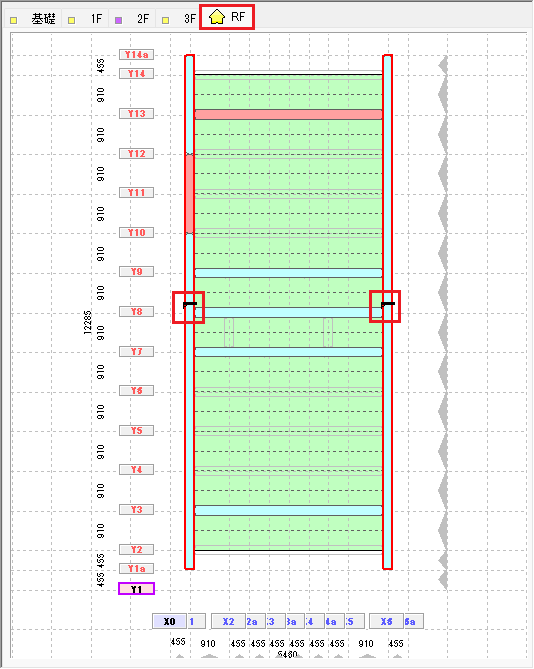Select the cyan horizontal beam at Y9

[288, 273]
